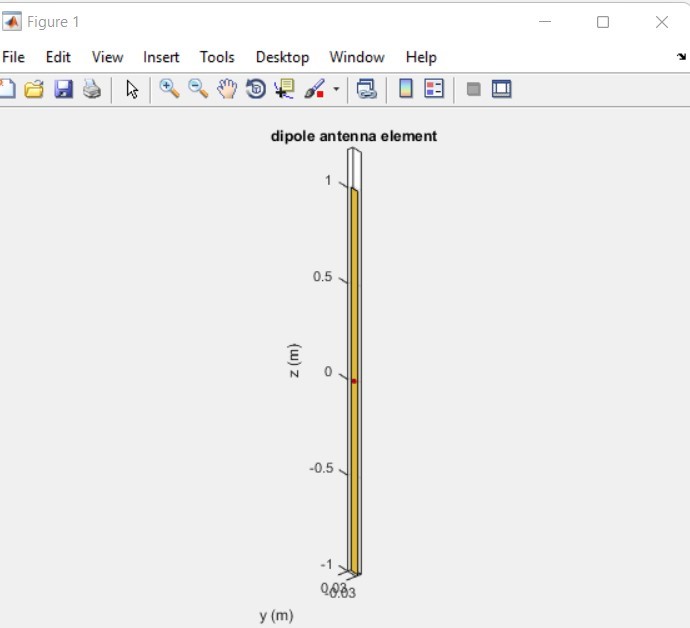Open the Insert menu
This screenshot has height=628, width=690.
(x=161, y=57)
